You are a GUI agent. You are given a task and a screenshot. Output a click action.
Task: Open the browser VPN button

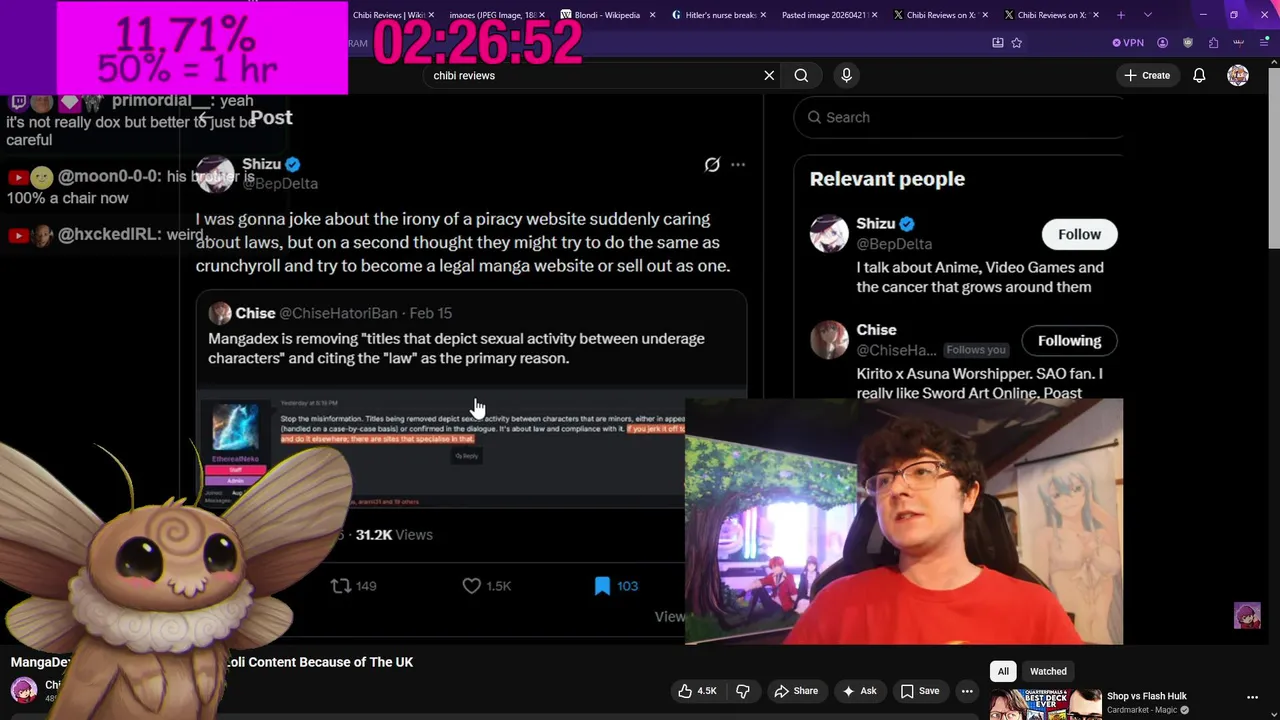[x=1128, y=43]
